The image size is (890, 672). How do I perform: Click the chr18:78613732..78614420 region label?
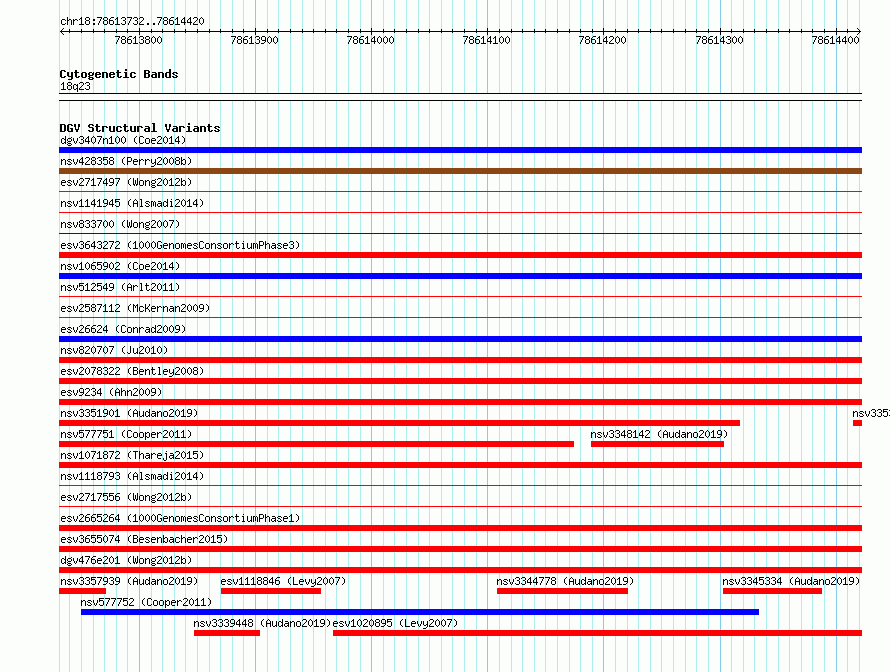pyautogui.click(x=132, y=21)
